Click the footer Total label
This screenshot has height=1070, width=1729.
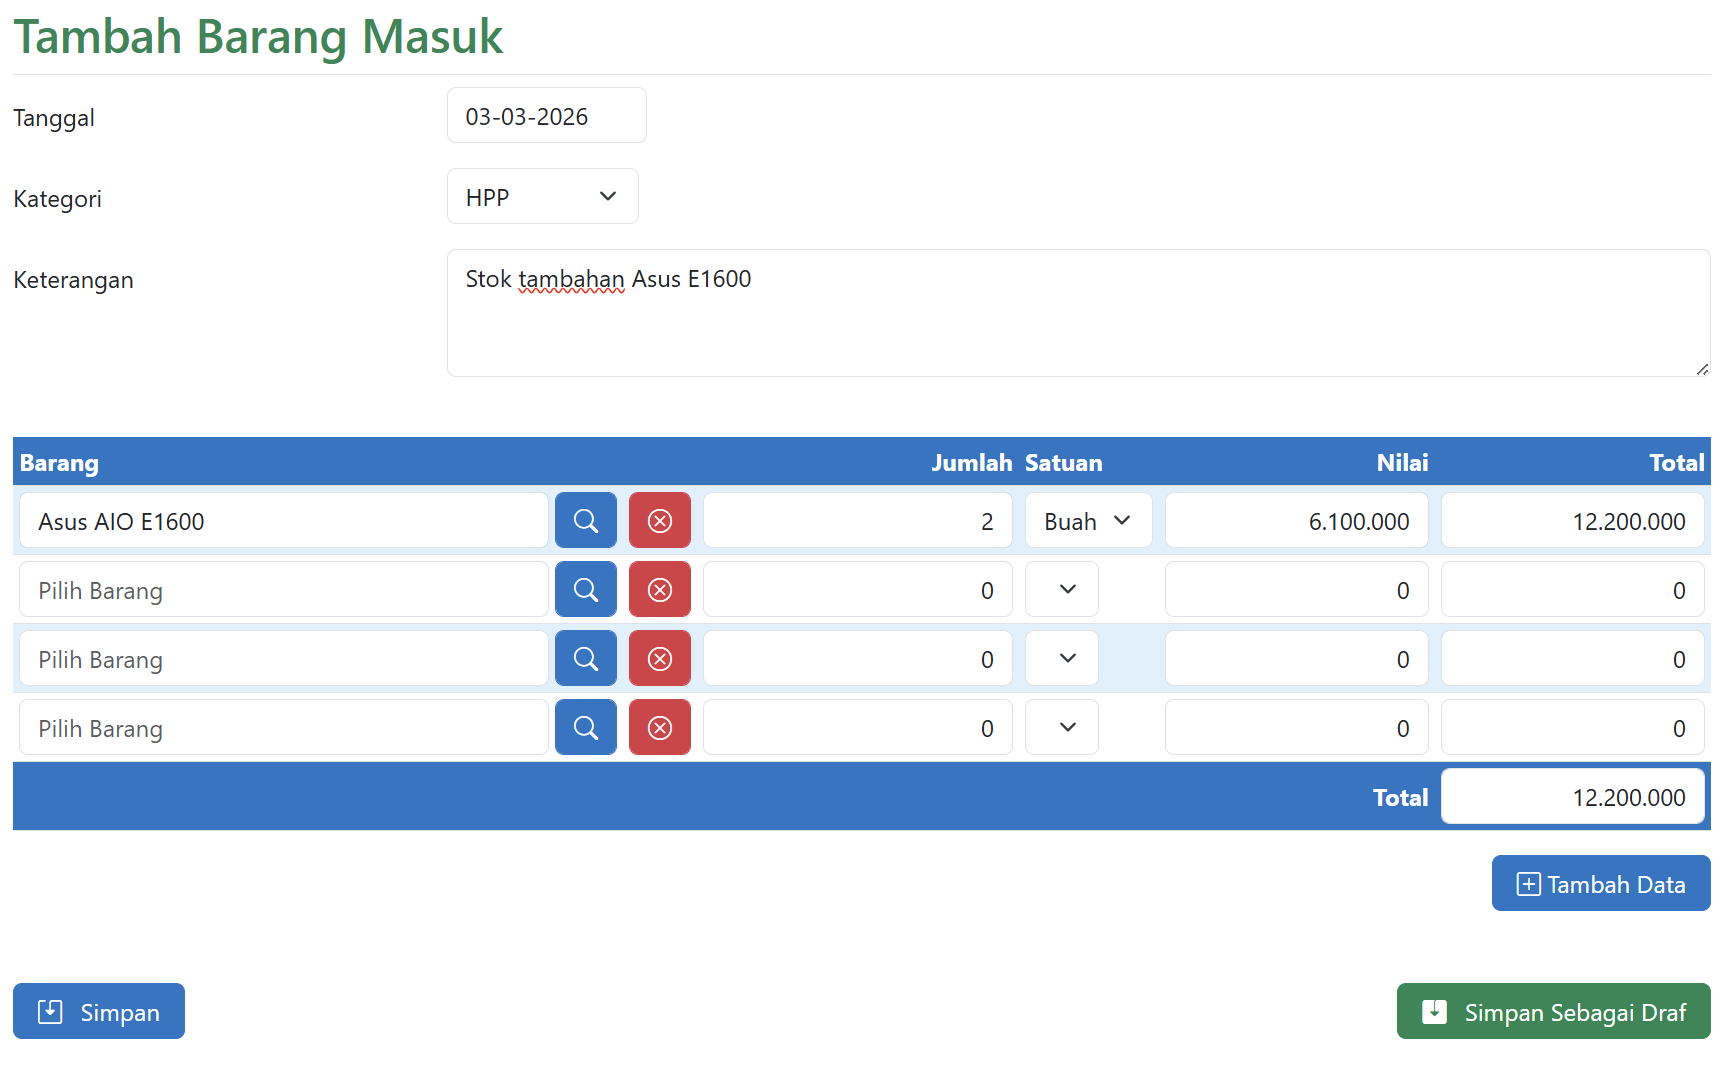(x=1400, y=797)
